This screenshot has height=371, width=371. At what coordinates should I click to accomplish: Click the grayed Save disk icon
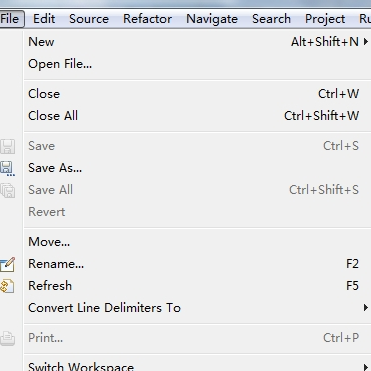point(7,146)
